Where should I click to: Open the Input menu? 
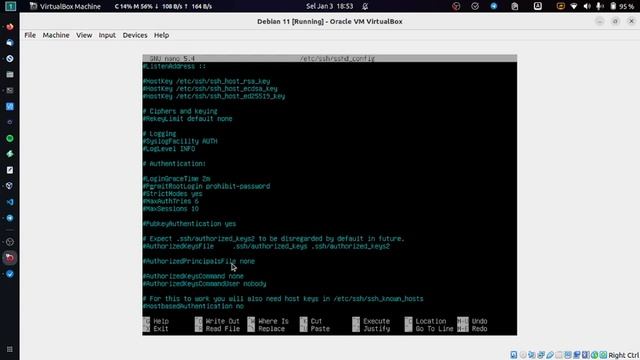(107, 35)
